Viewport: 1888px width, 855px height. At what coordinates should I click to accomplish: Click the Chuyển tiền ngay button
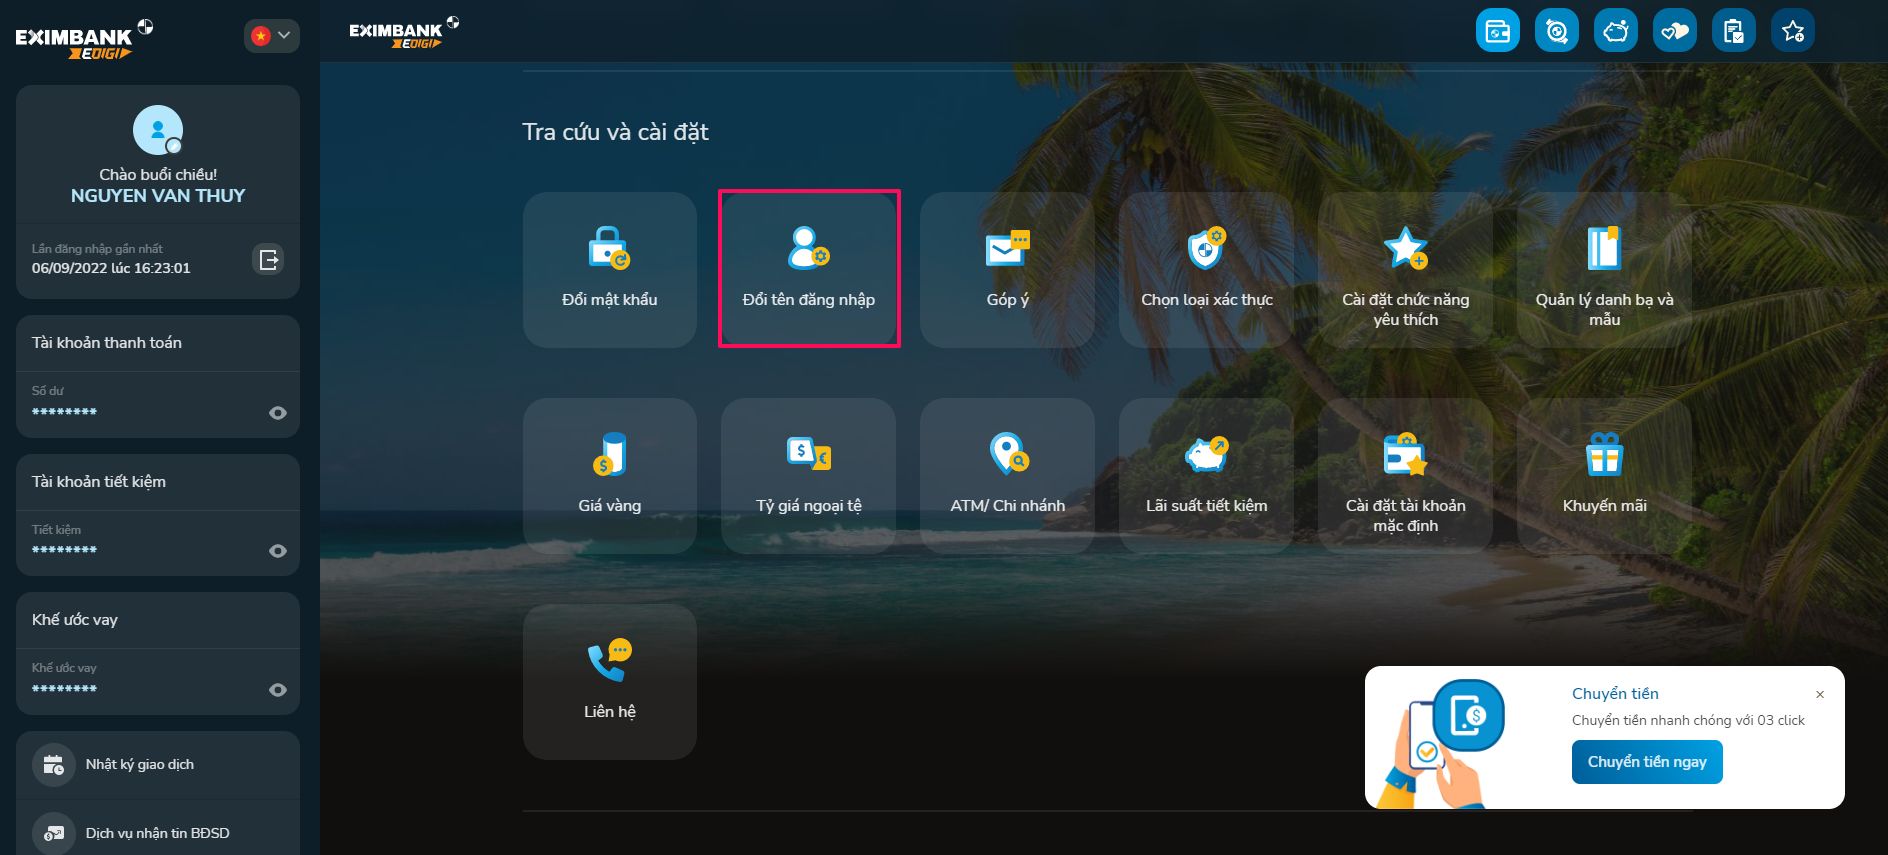pyautogui.click(x=1646, y=762)
